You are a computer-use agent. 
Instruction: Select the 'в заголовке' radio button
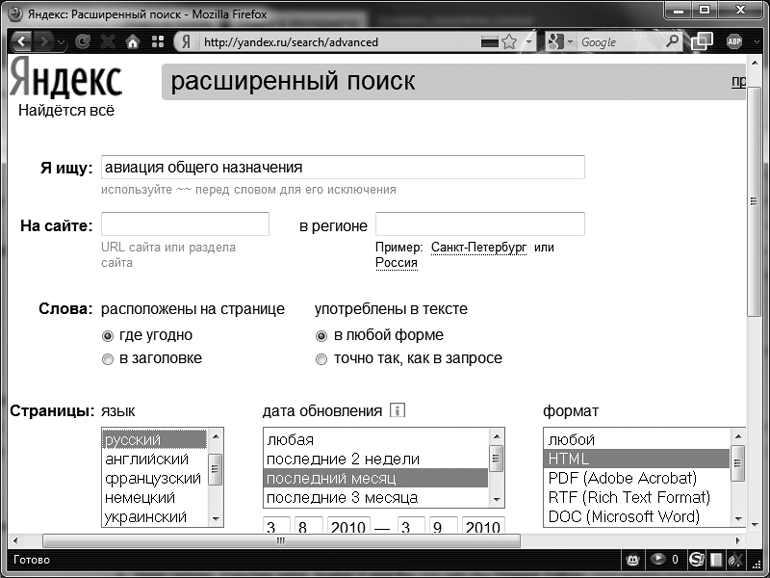(x=108, y=358)
